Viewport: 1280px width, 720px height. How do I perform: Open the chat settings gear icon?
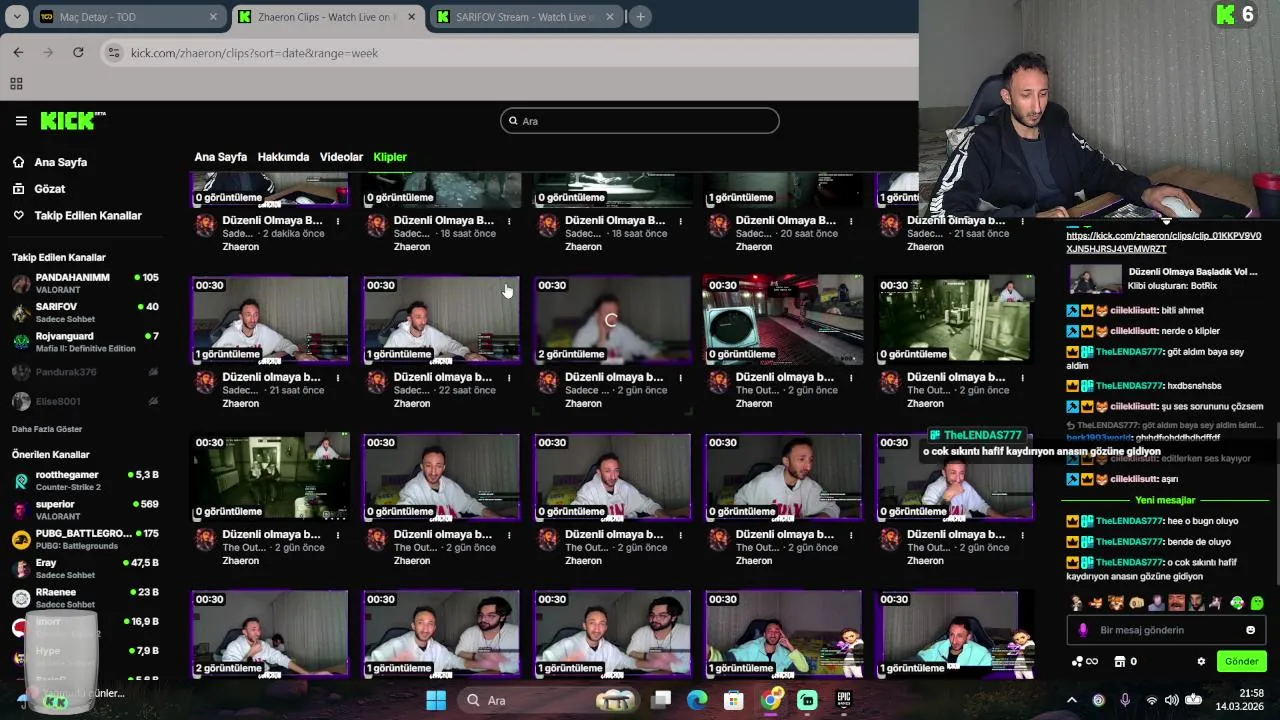(x=1201, y=661)
